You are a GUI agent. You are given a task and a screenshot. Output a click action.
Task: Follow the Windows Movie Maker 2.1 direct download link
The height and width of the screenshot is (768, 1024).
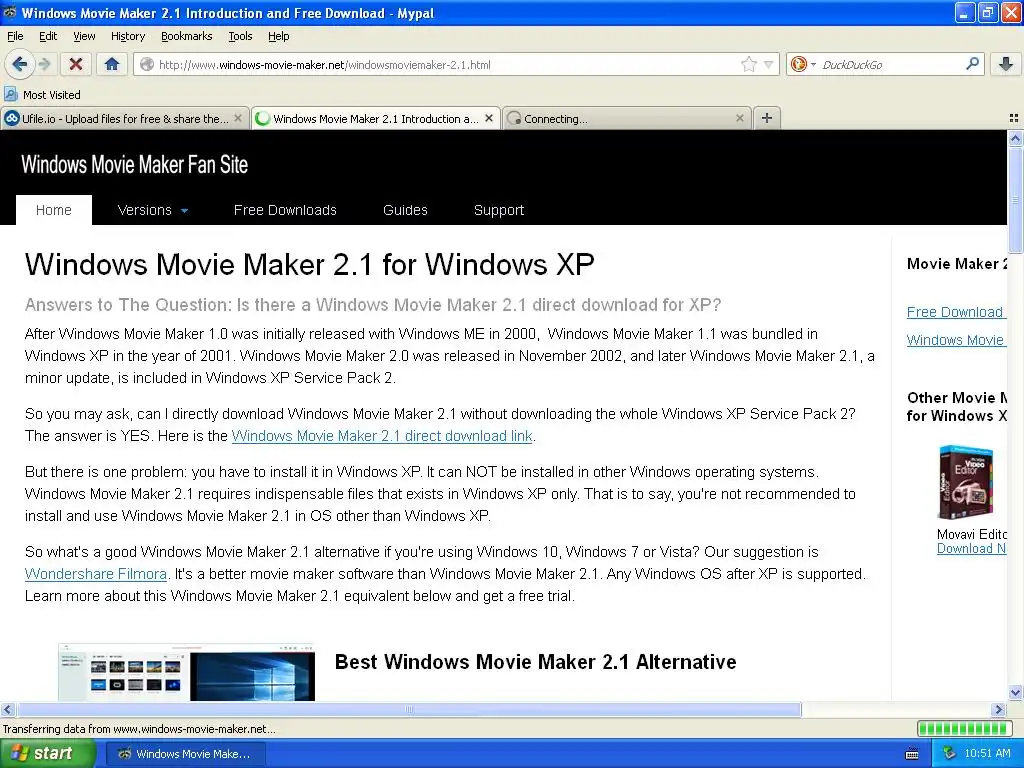point(382,436)
